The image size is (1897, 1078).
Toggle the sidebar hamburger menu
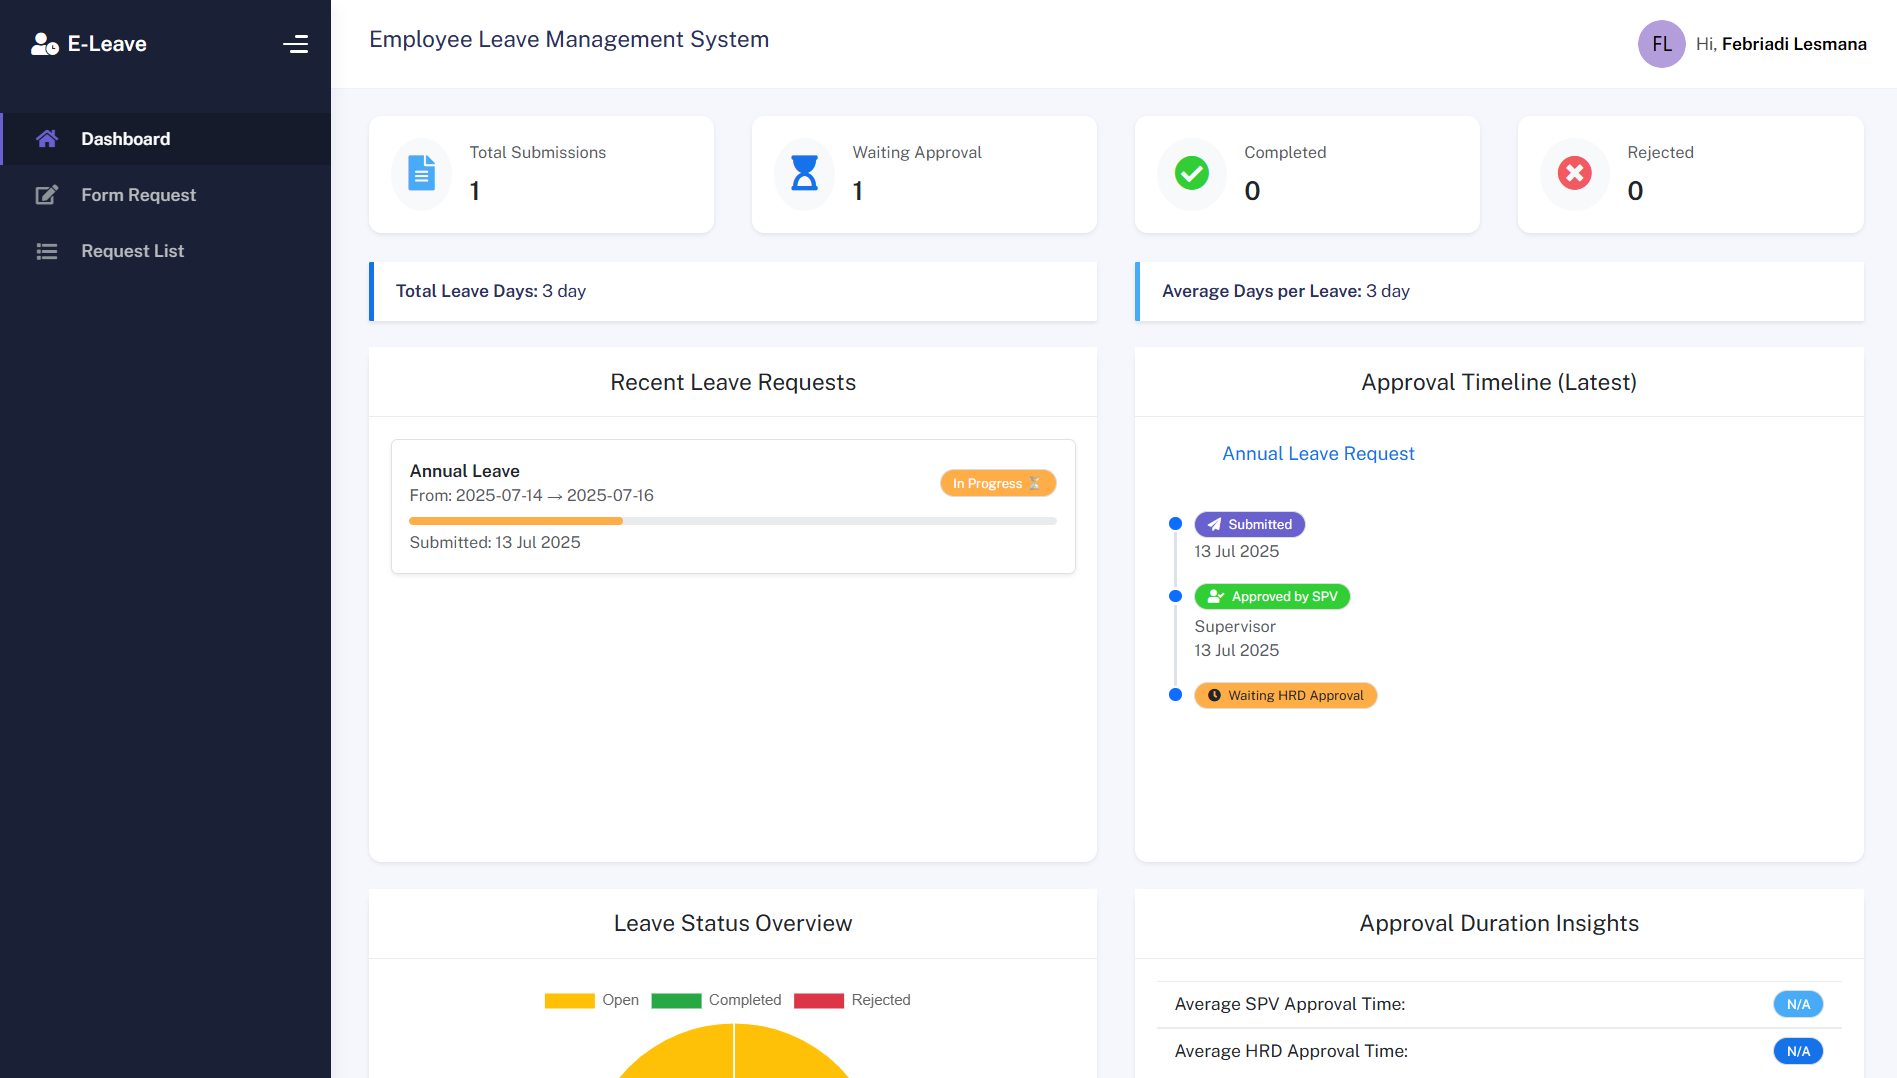click(295, 44)
